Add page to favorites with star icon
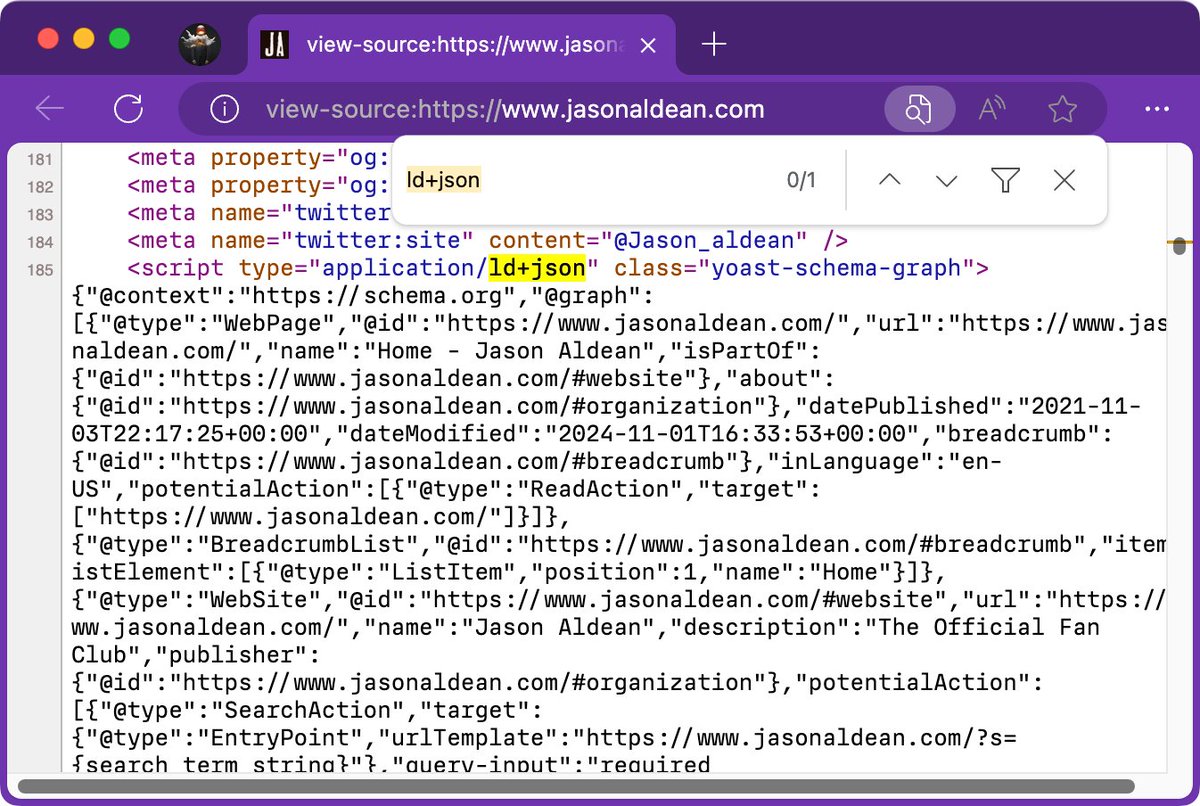1200x806 pixels. pos(1062,109)
